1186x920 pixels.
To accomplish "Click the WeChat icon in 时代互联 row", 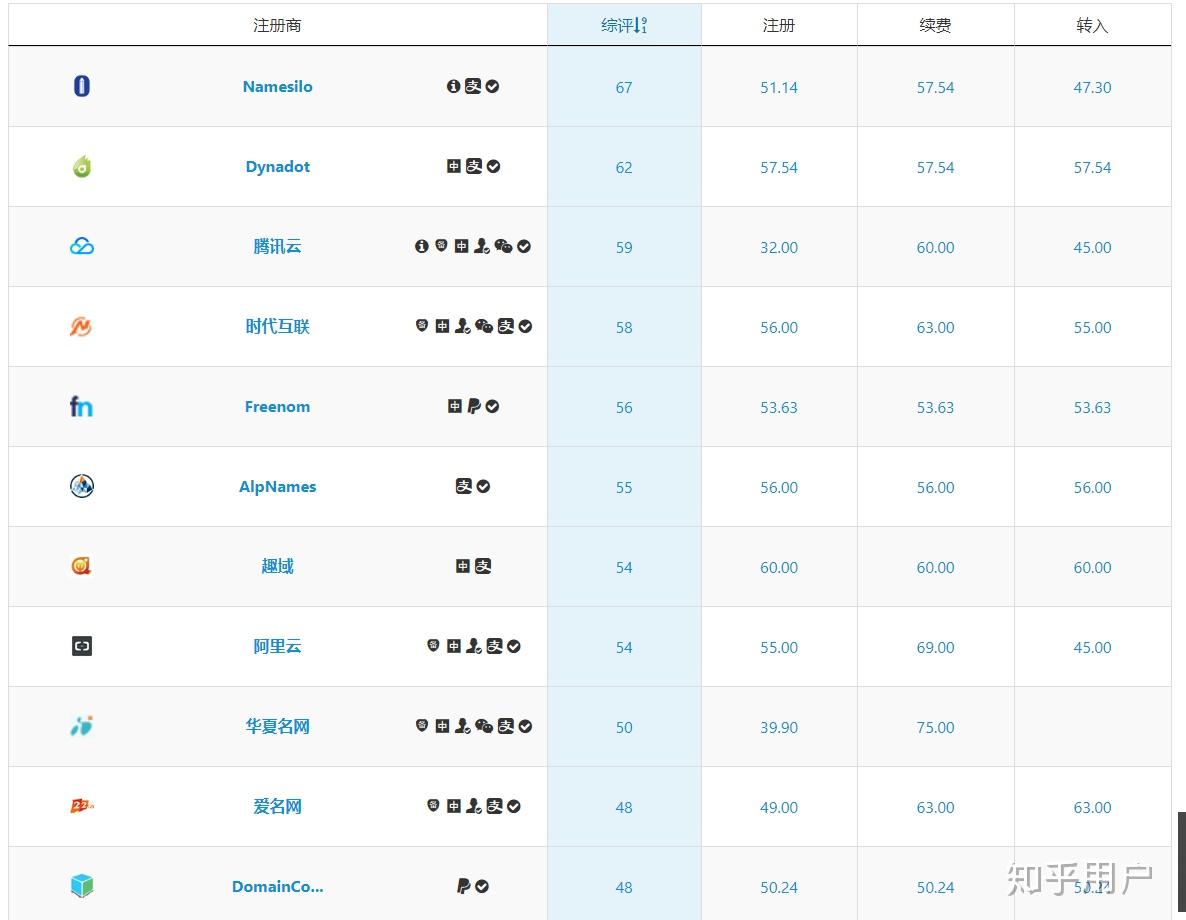I will (484, 326).
